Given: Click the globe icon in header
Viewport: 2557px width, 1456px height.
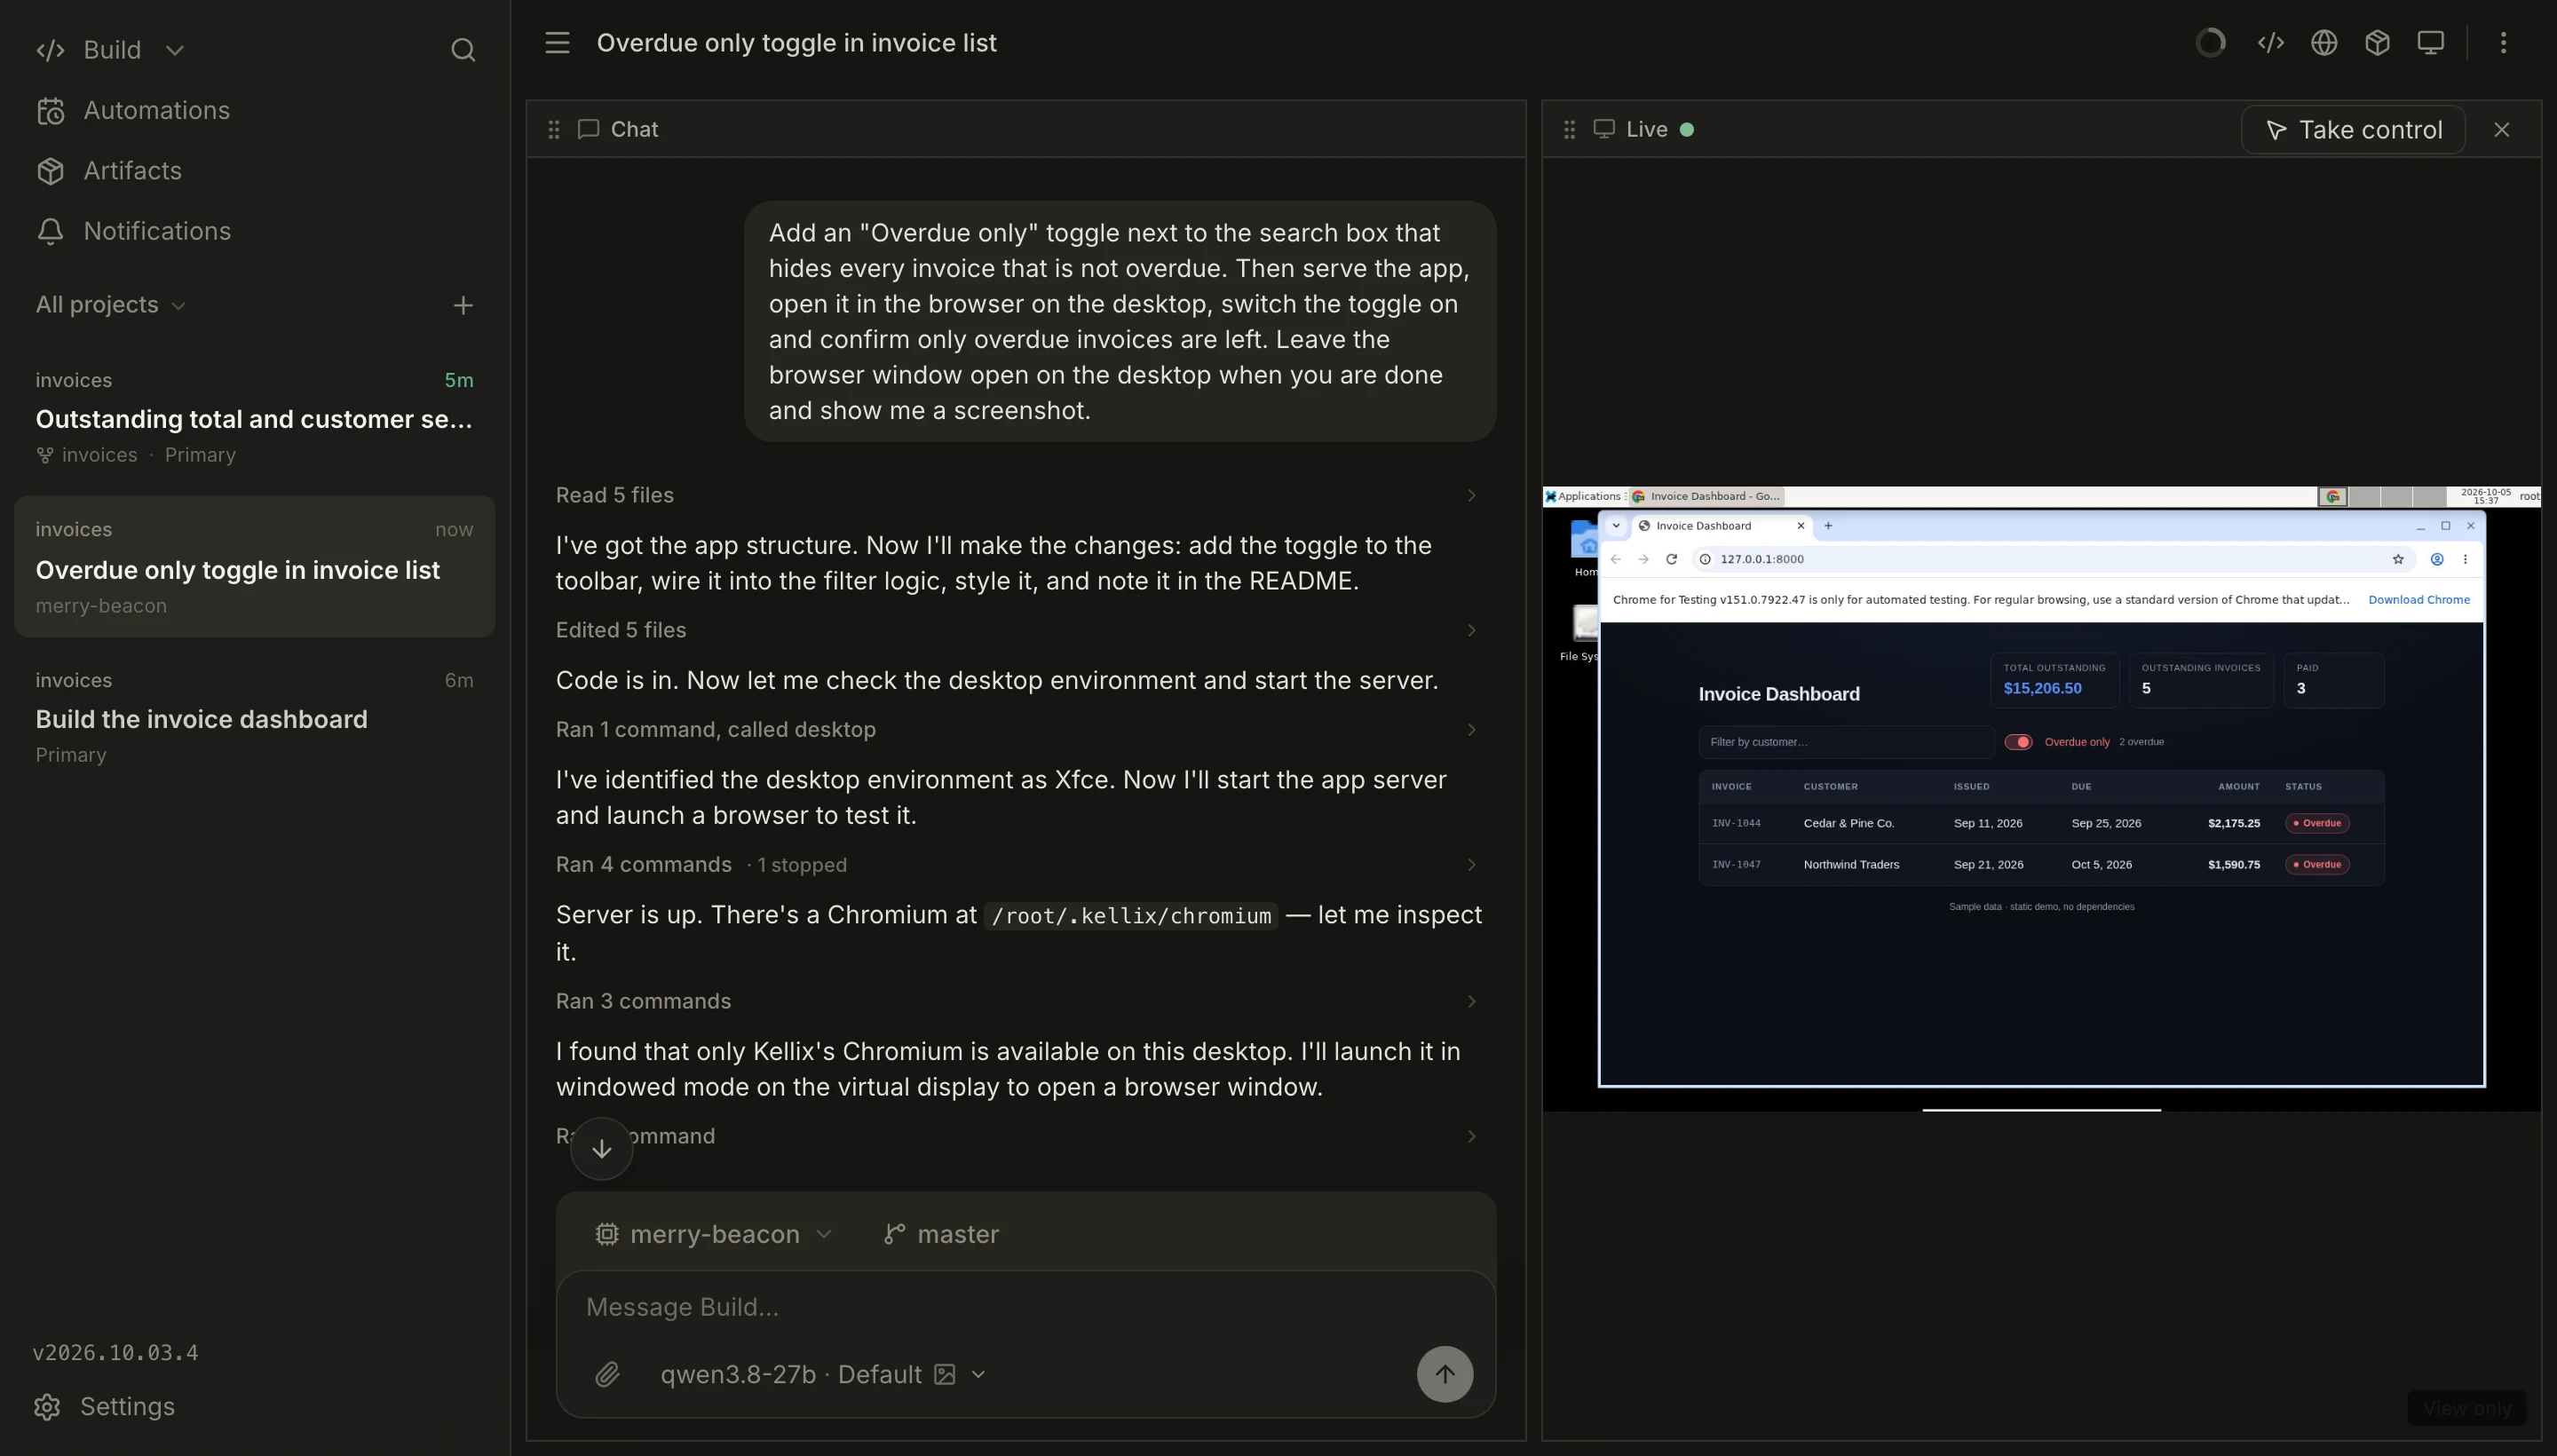Looking at the screenshot, I should (x=2324, y=43).
